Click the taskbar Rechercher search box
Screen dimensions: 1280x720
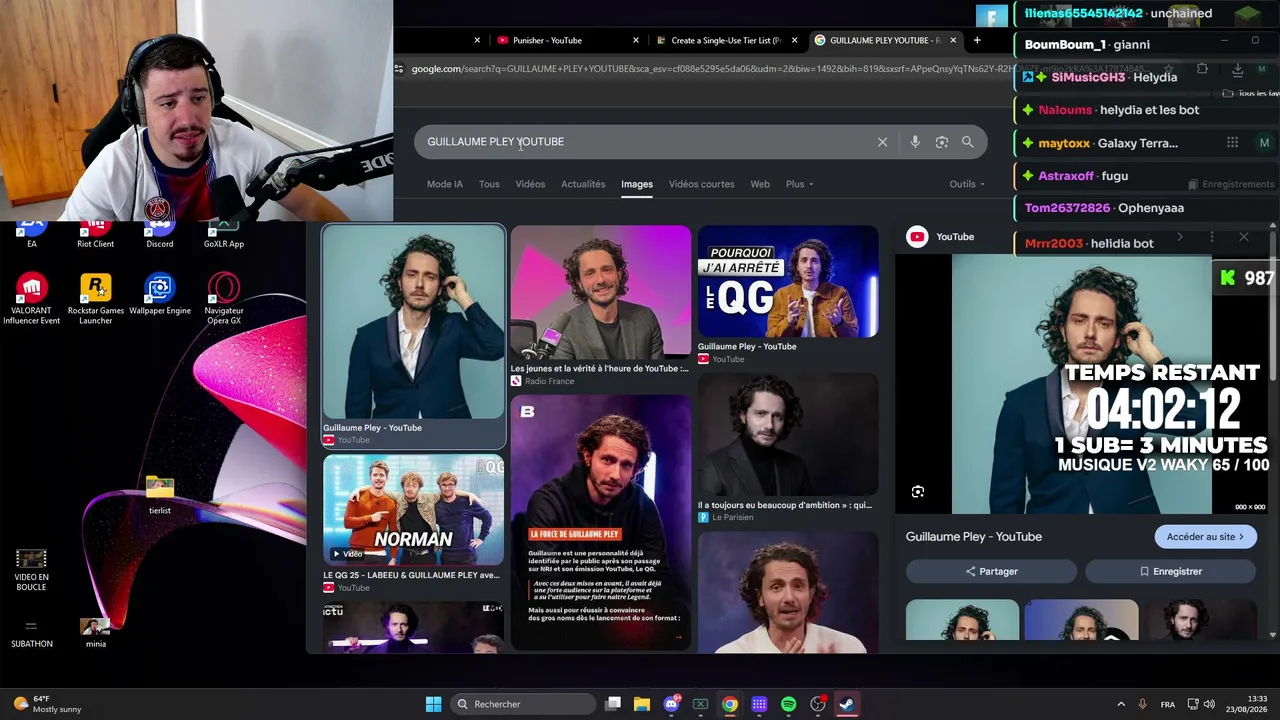click(523, 704)
